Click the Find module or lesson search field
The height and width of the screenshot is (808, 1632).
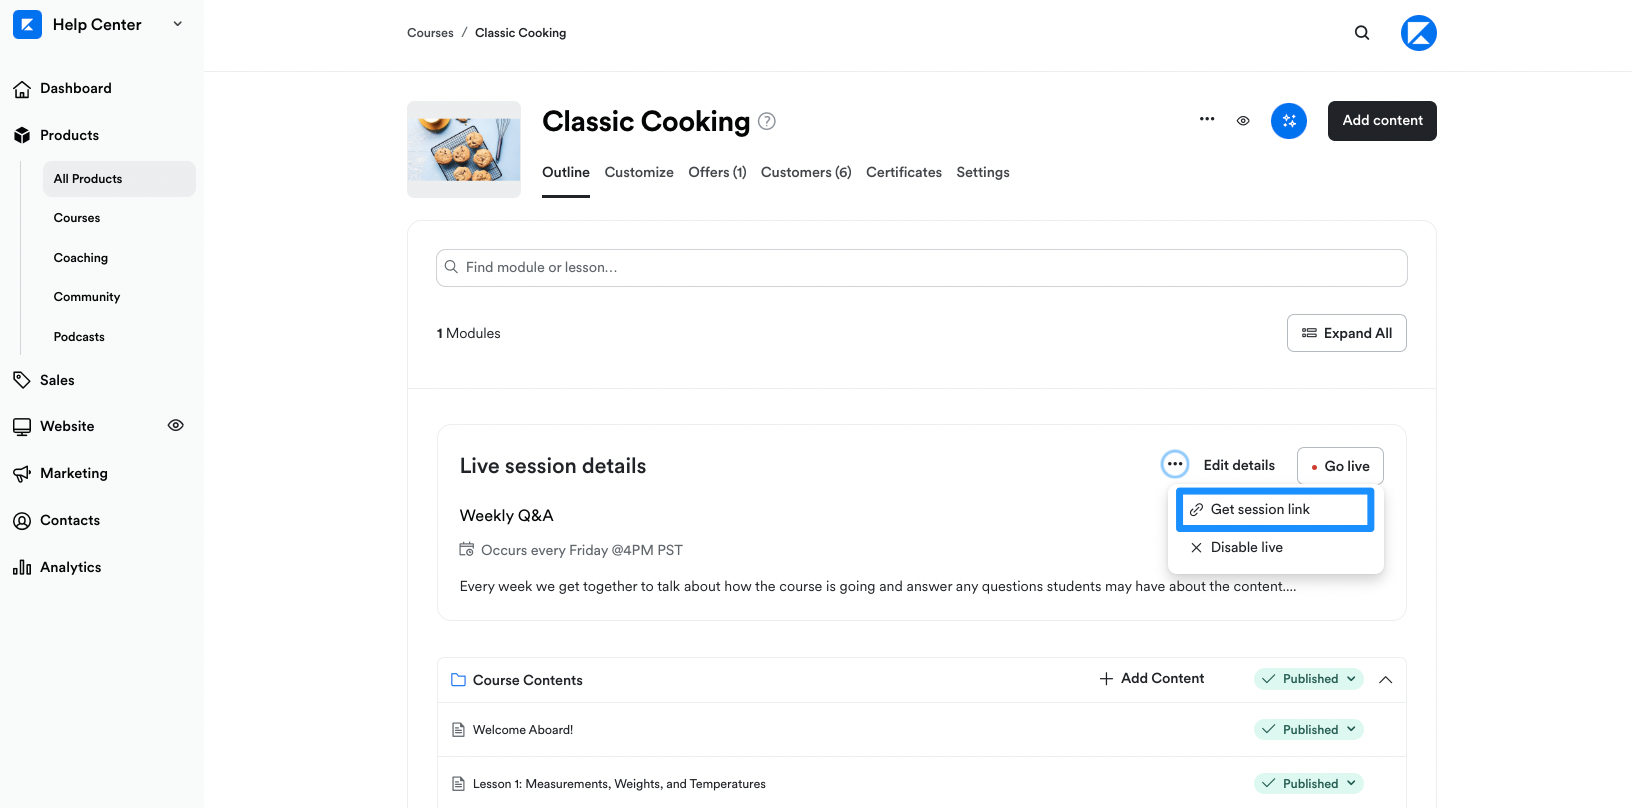(x=921, y=268)
